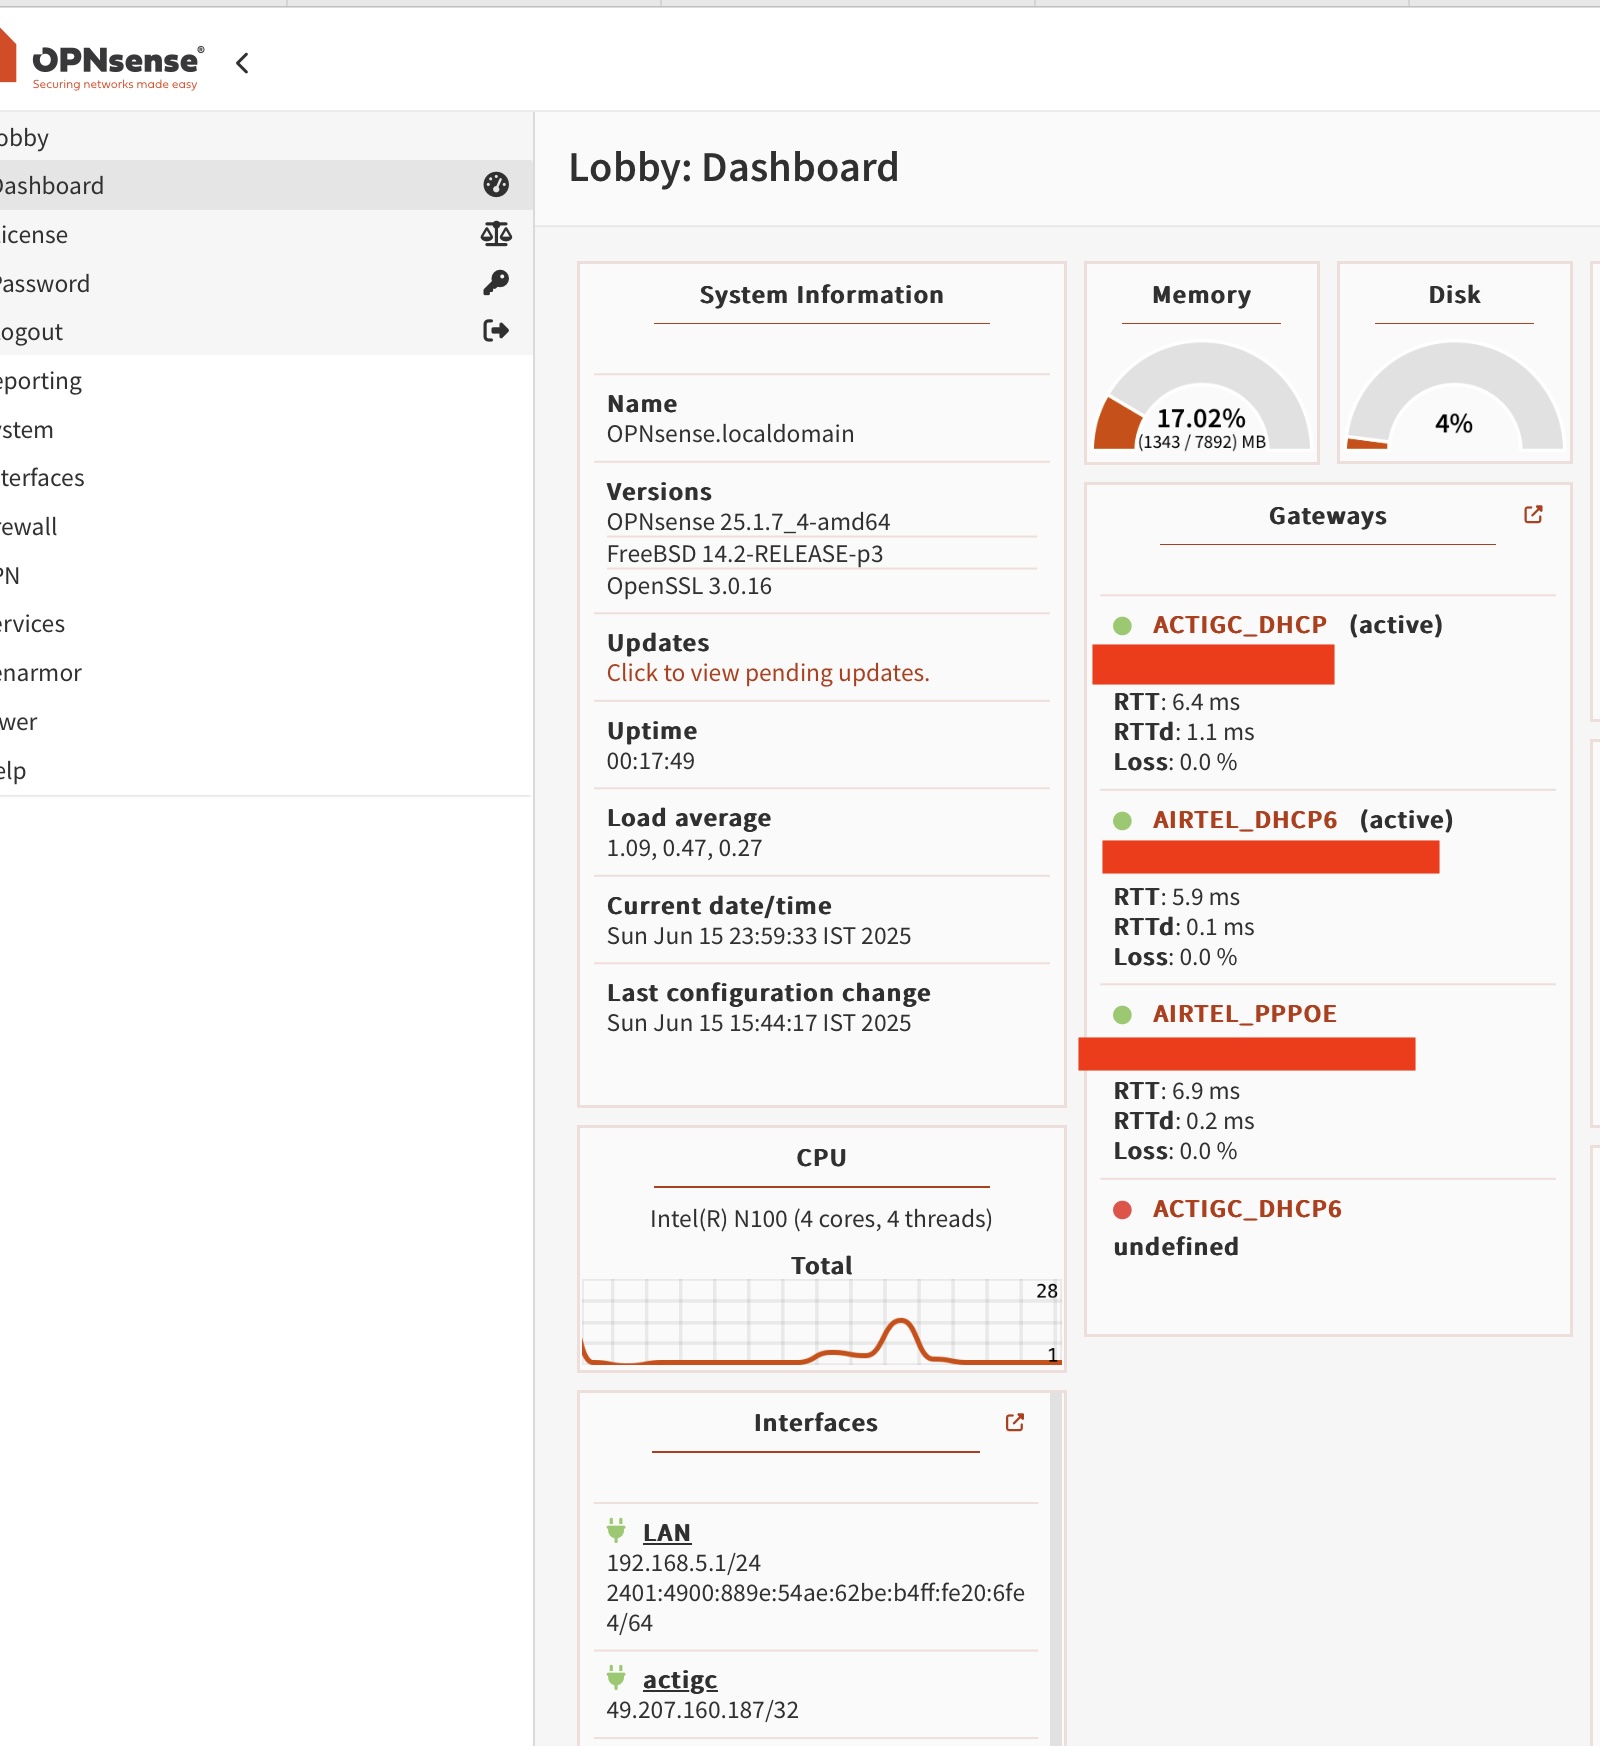
Task: Select Dashboard in the Lobby menu
Action: pos(266,185)
